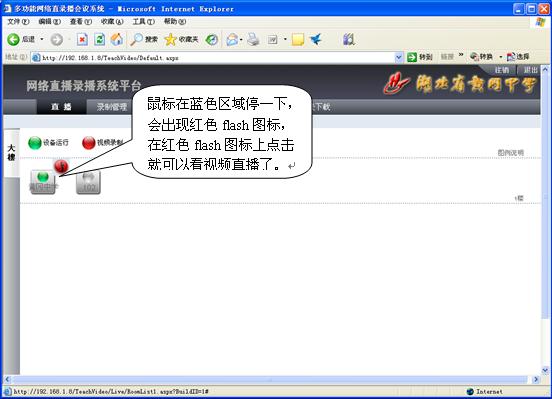Open the Back button history dropdown
This screenshot has width=552, height=399.
pyautogui.click(x=42, y=39)
